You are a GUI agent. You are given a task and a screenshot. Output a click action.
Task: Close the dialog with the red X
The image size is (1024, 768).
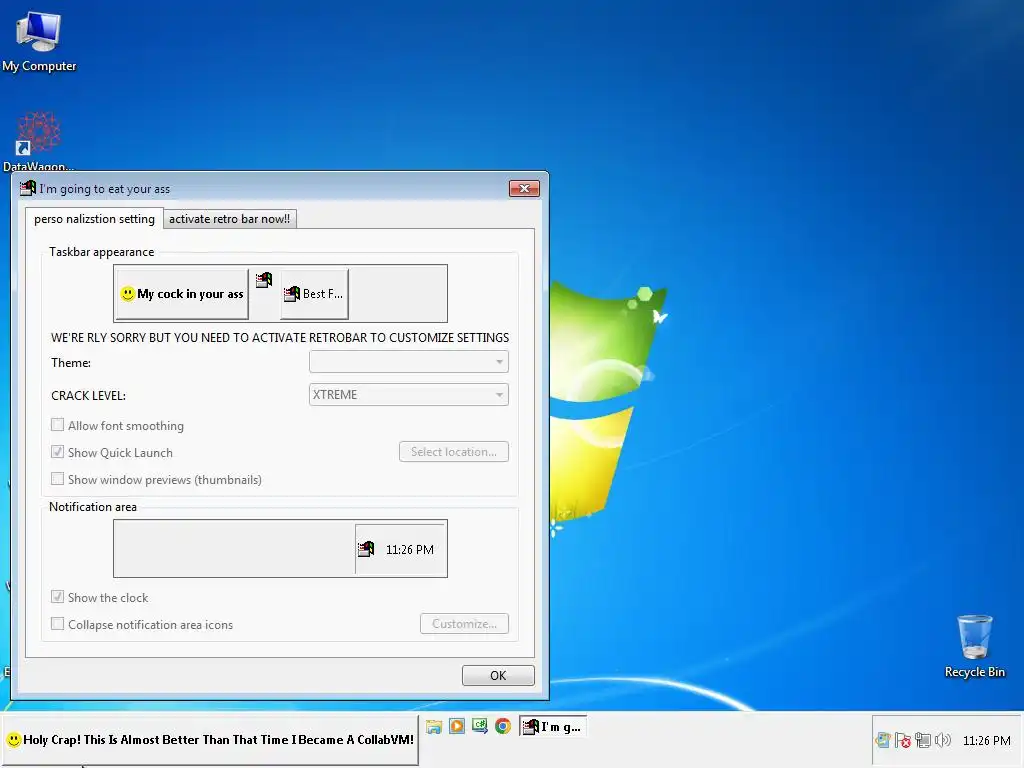(524, 188)
